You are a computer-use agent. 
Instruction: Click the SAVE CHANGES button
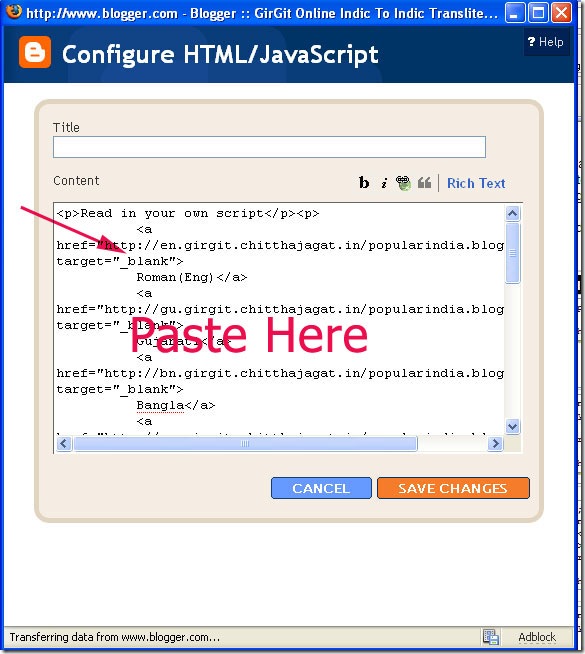click(x=453, y=488)
